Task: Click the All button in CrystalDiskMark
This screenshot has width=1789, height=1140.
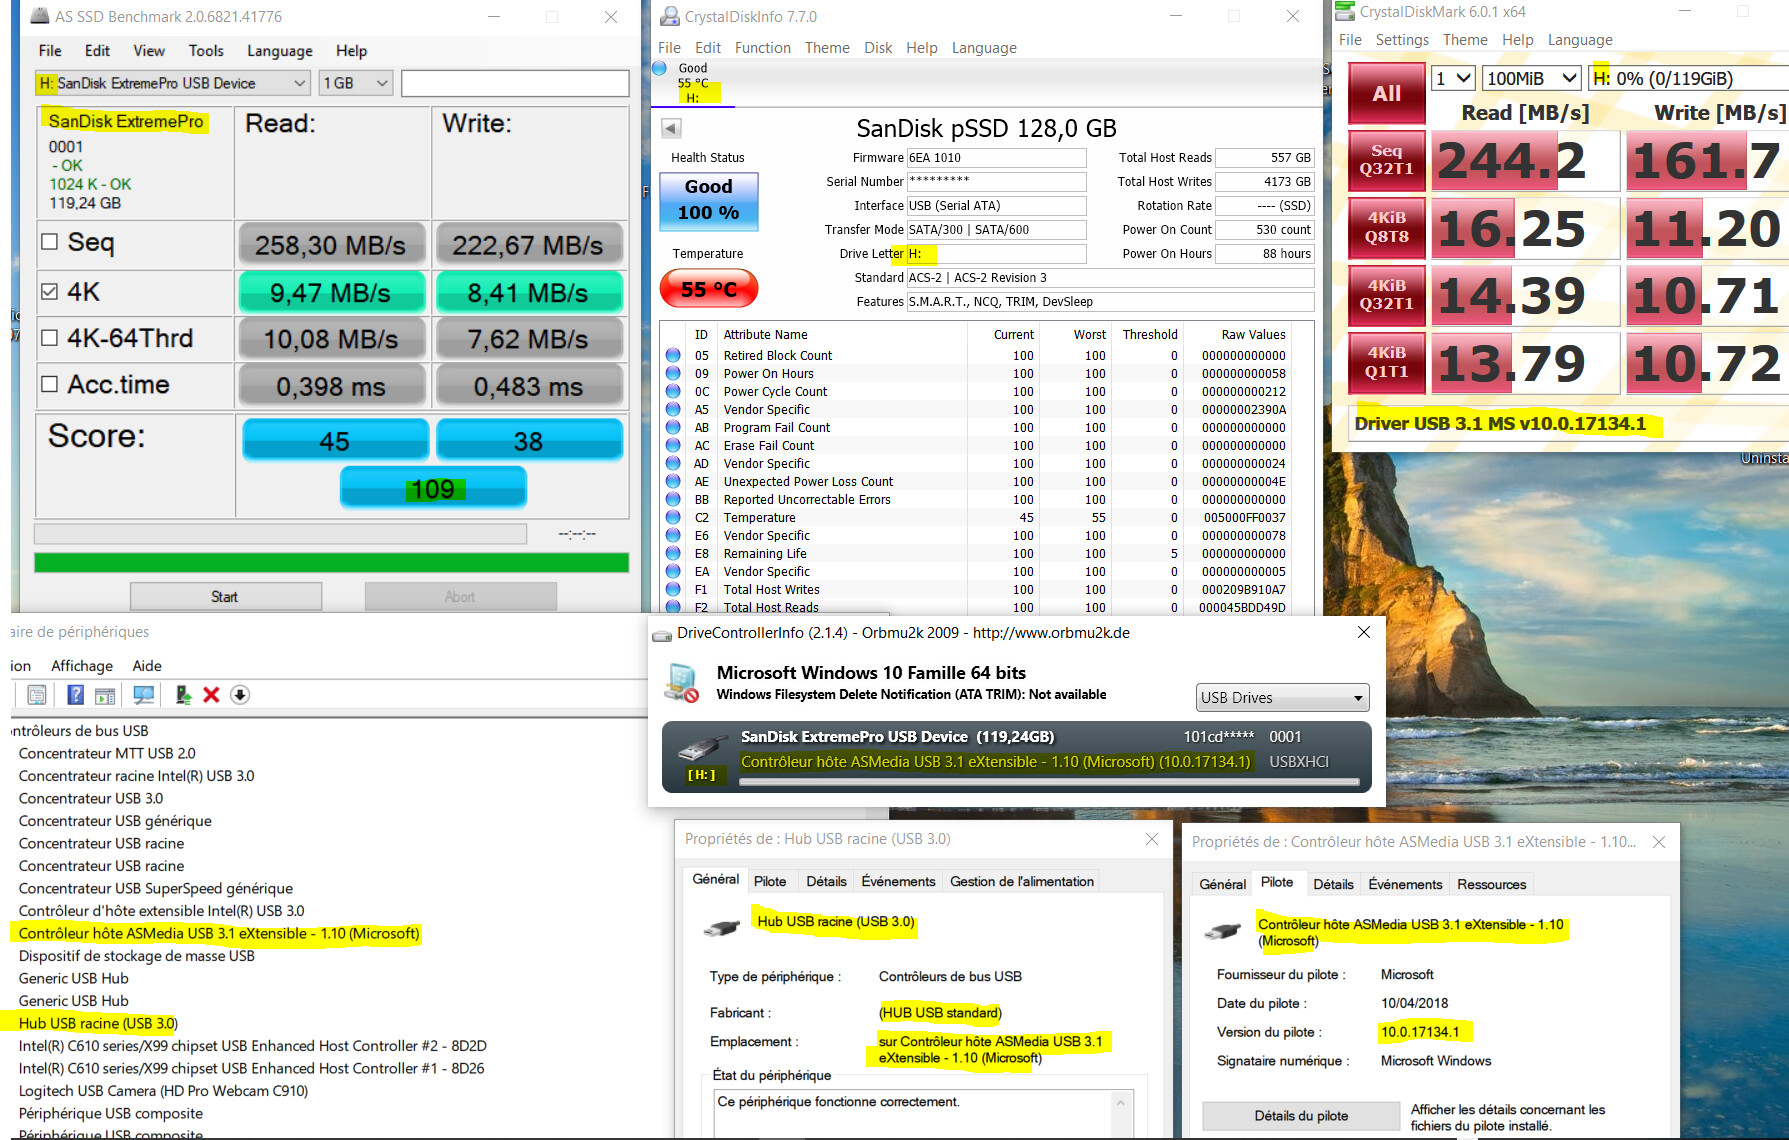Action: [1387, 93]
